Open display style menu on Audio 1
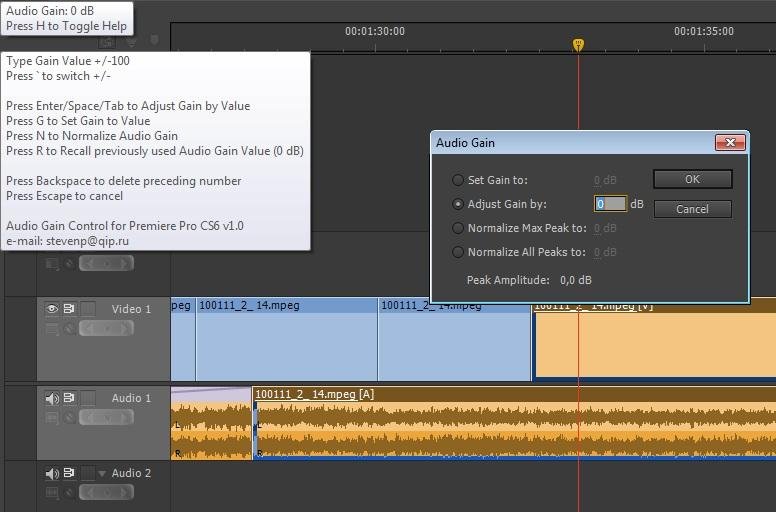Viewport: 776px width, 512px height. click(52, 417)
